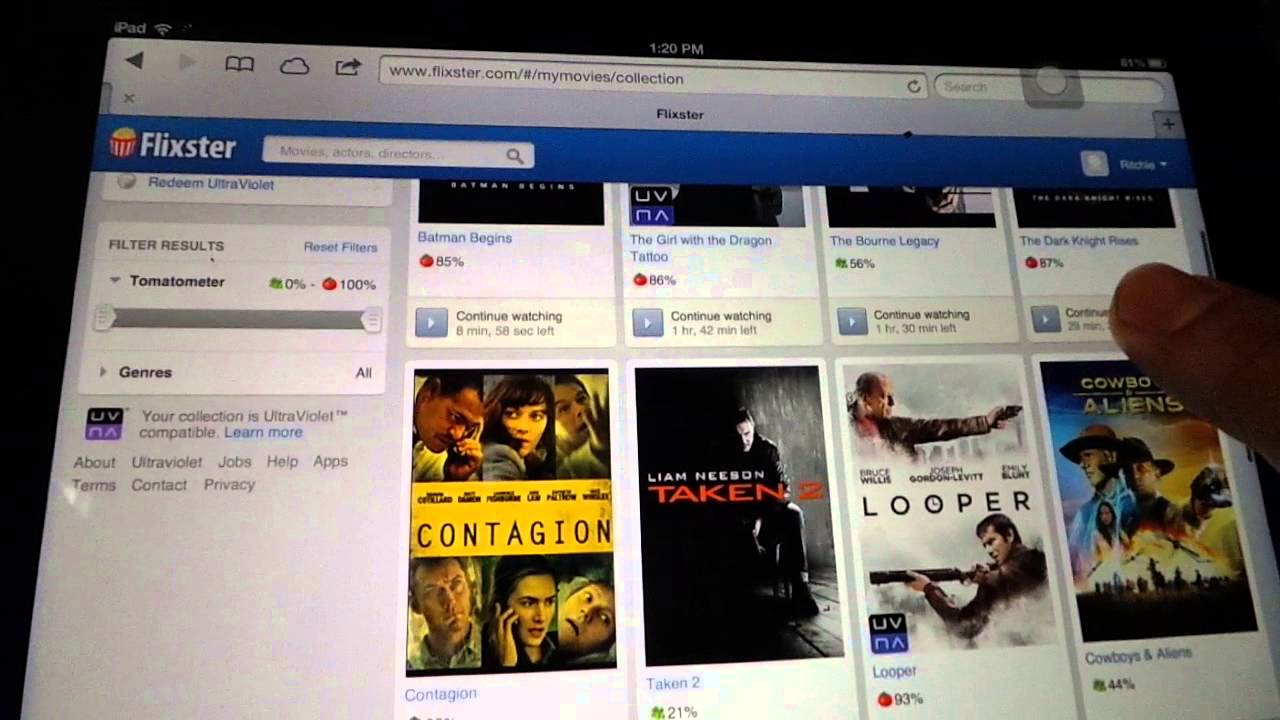
Task: Tap the Safari share icon
Action: click(x=347, y=67)
